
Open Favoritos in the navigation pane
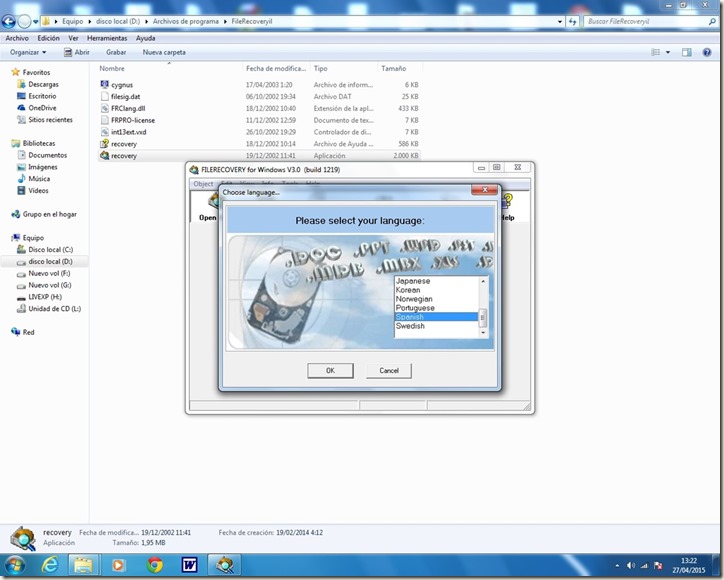[x=36, y=72]
